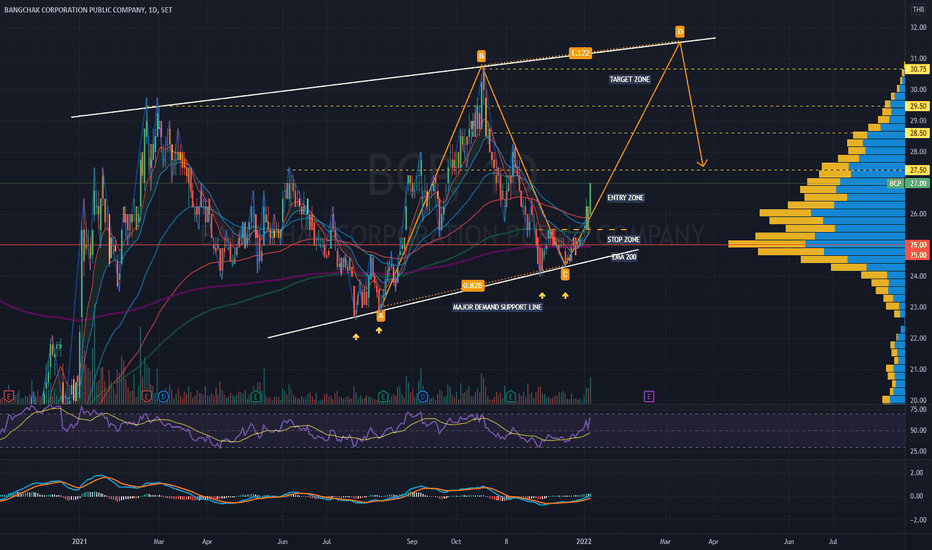Click the EMA 200 text annotation
The image size is (932, 550).
624,257
